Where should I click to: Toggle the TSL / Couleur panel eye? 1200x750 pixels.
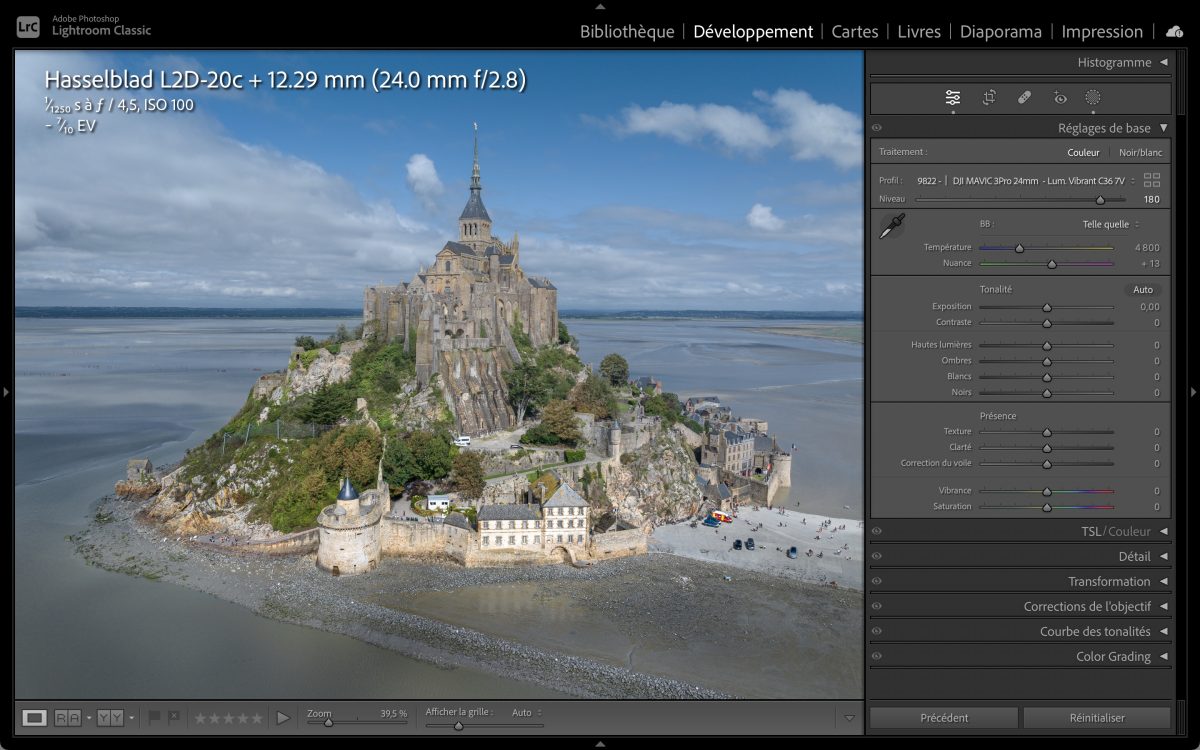point(877,532)
